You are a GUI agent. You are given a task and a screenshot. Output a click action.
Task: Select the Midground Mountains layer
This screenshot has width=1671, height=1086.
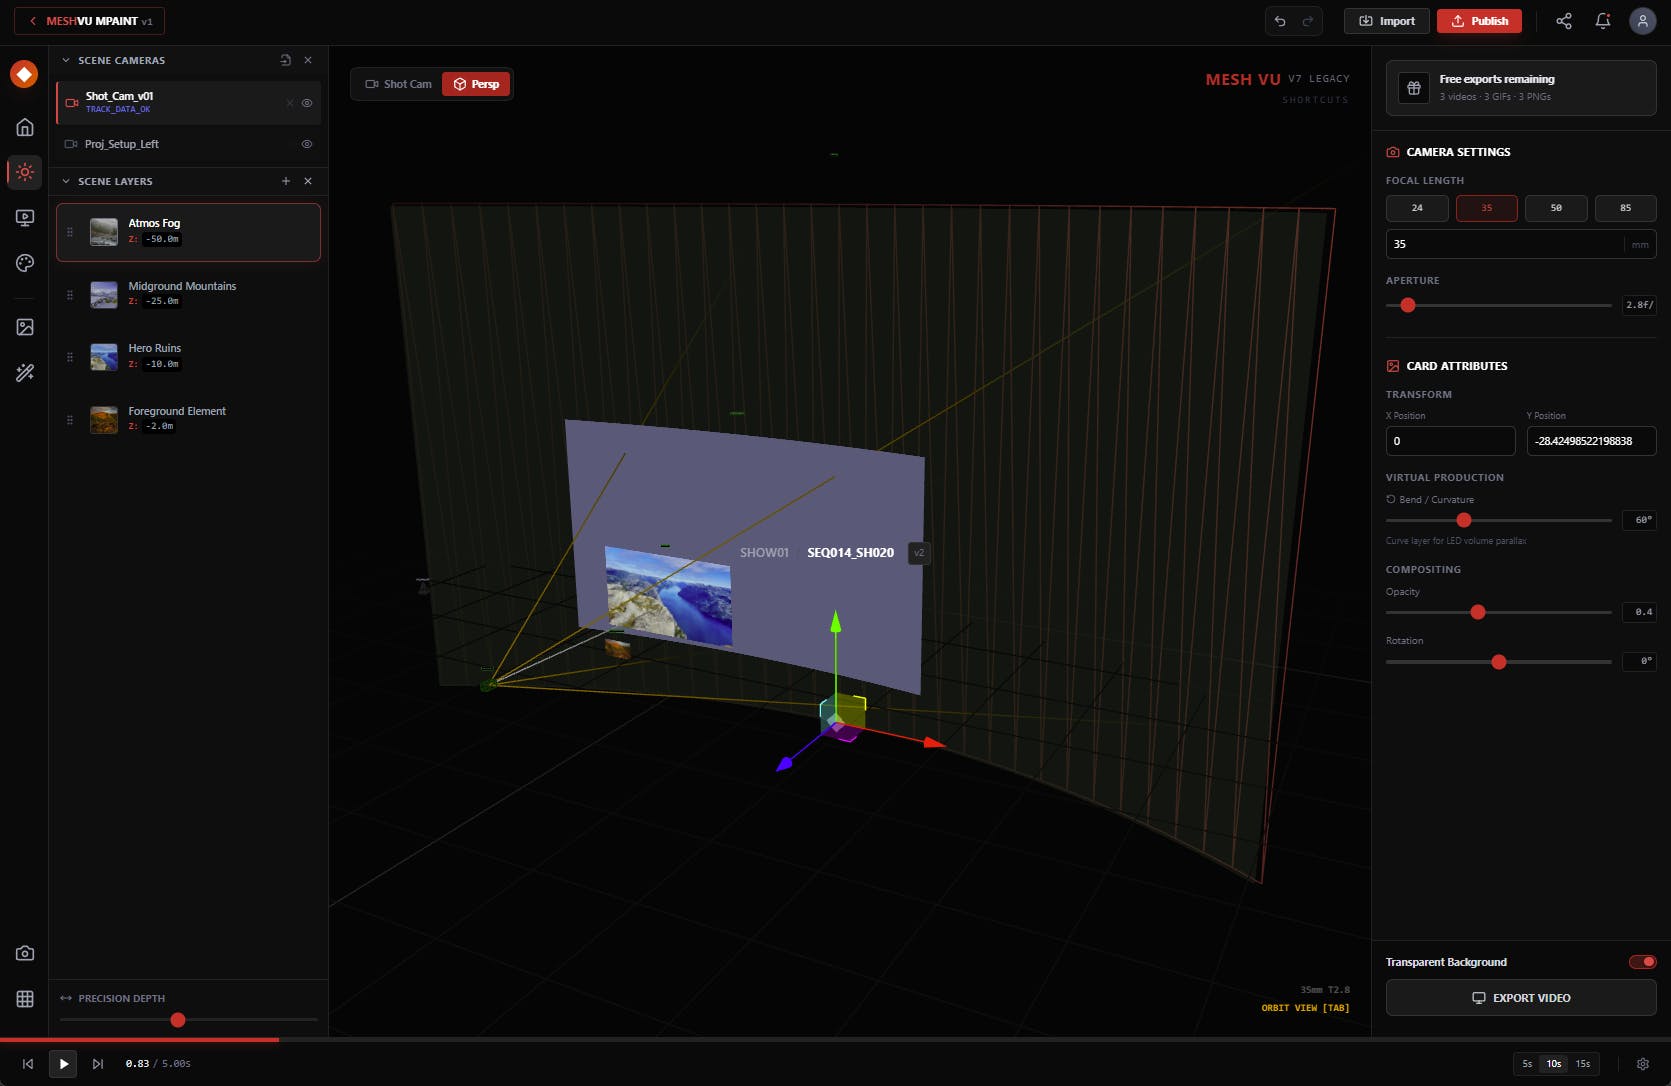tap(188, 295)
